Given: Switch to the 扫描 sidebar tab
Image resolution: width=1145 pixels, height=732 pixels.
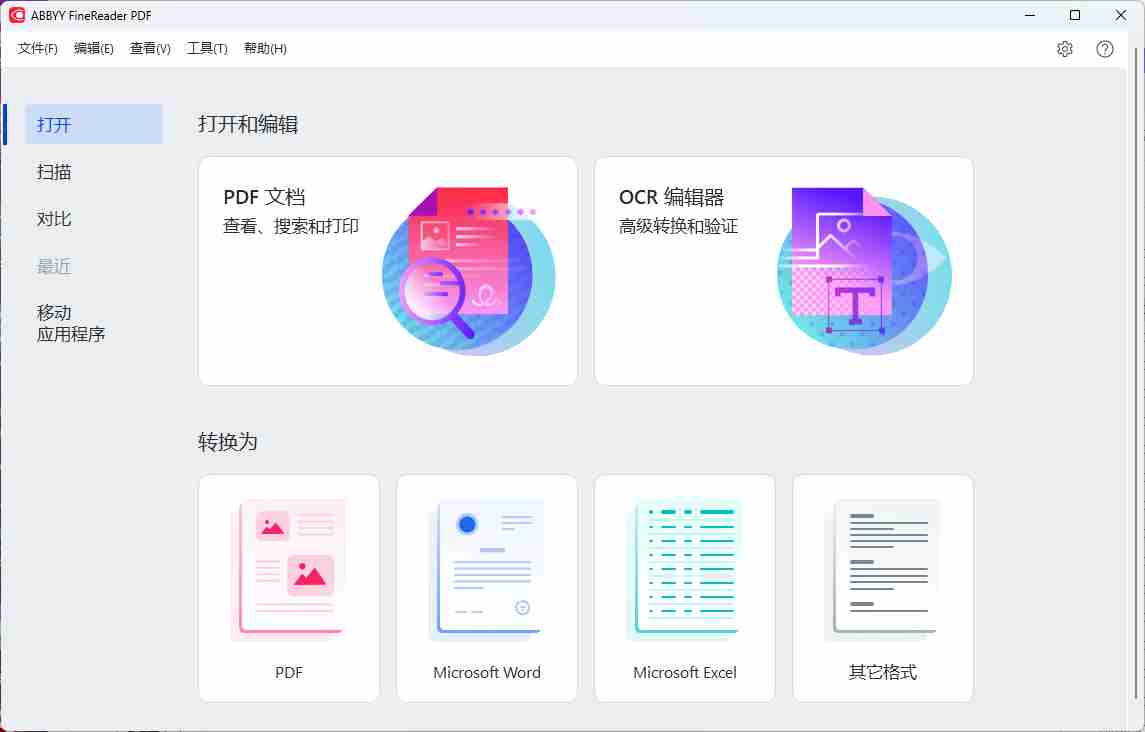Looking at the screenshot, I should point(53,172).
